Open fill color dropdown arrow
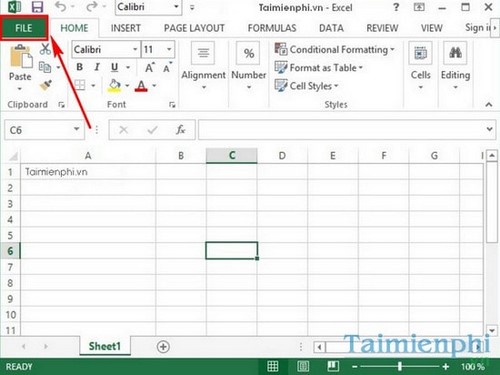 pos(127,86)
